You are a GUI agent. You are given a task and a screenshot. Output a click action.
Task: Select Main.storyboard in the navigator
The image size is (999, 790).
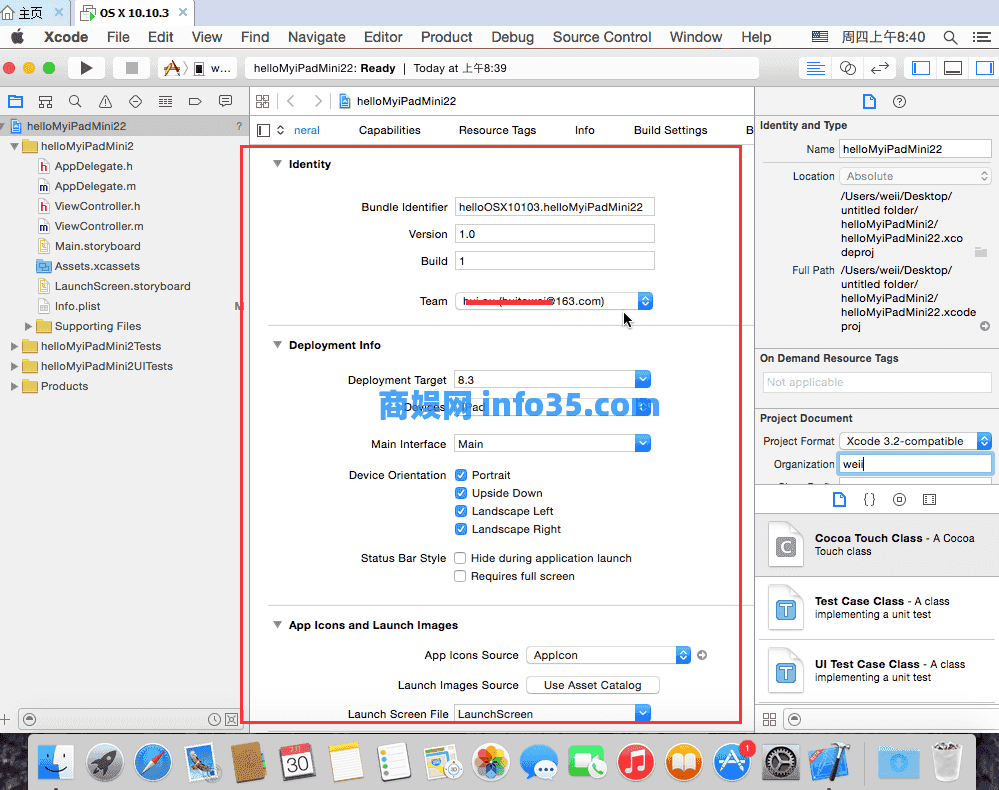(x=97, y=246)
